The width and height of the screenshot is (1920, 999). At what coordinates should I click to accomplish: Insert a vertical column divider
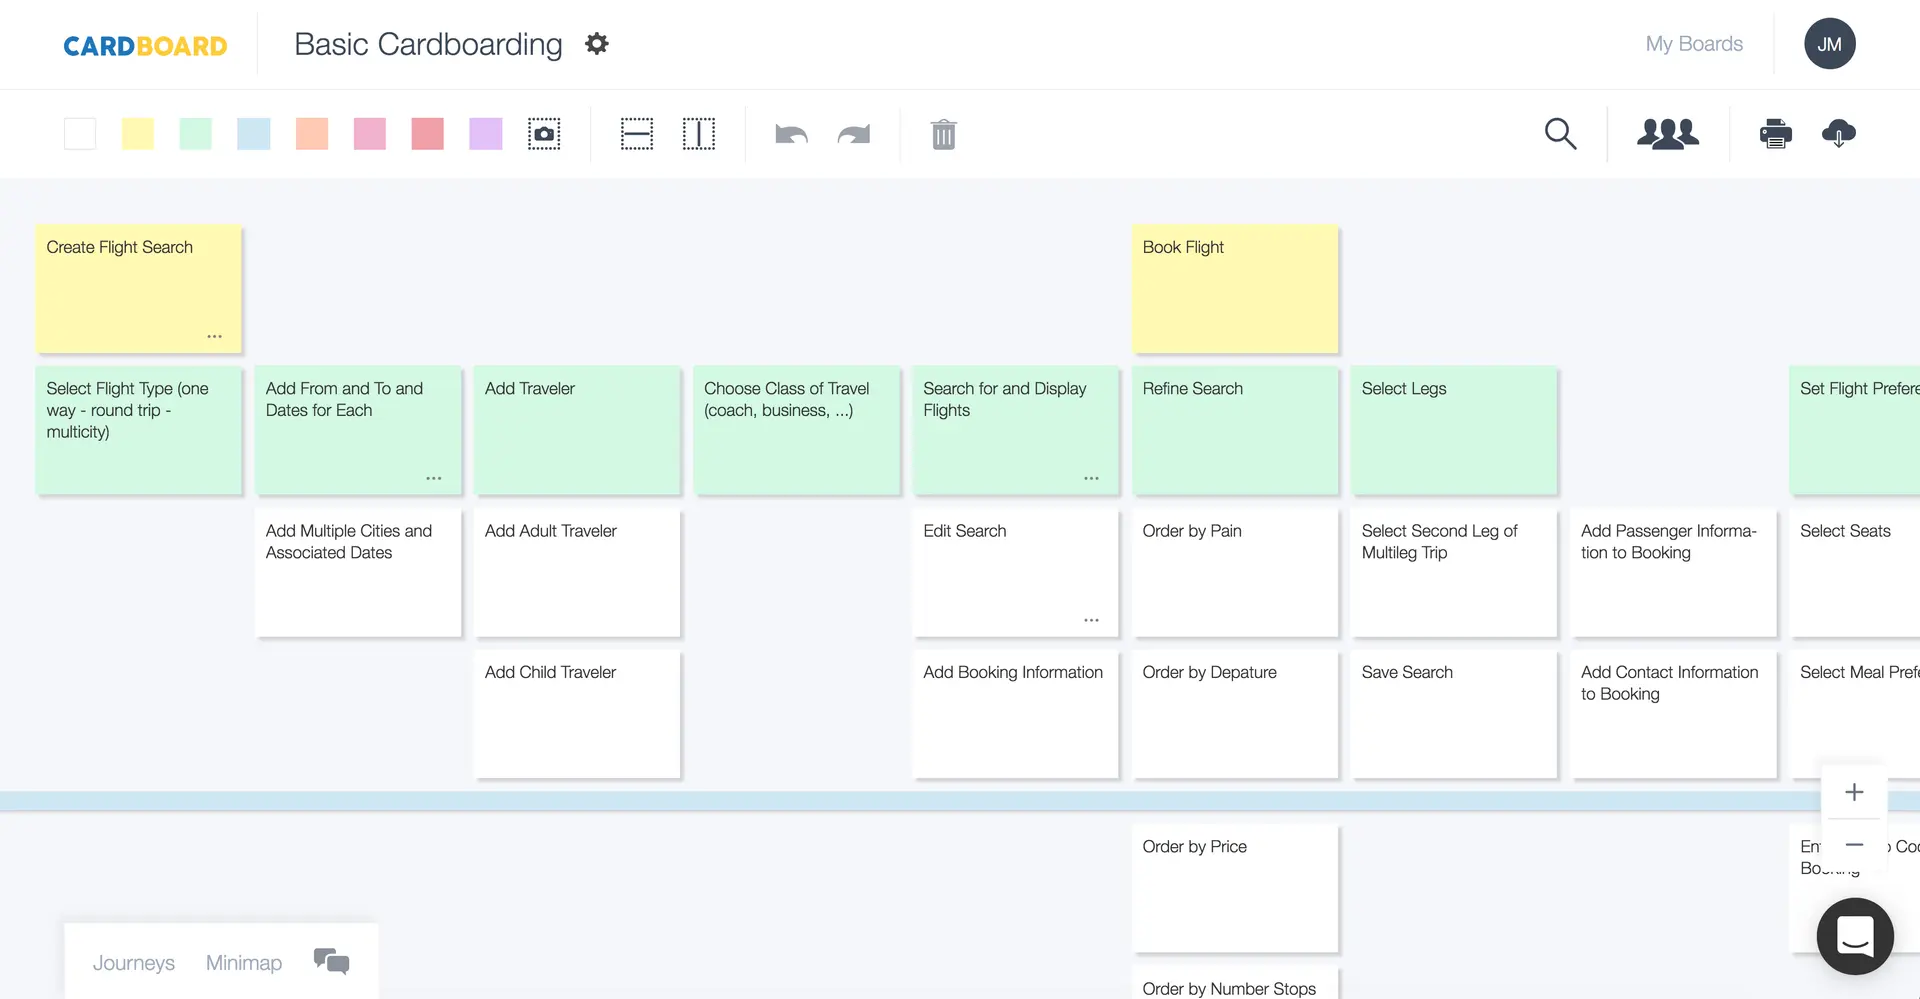click(698, 133)
